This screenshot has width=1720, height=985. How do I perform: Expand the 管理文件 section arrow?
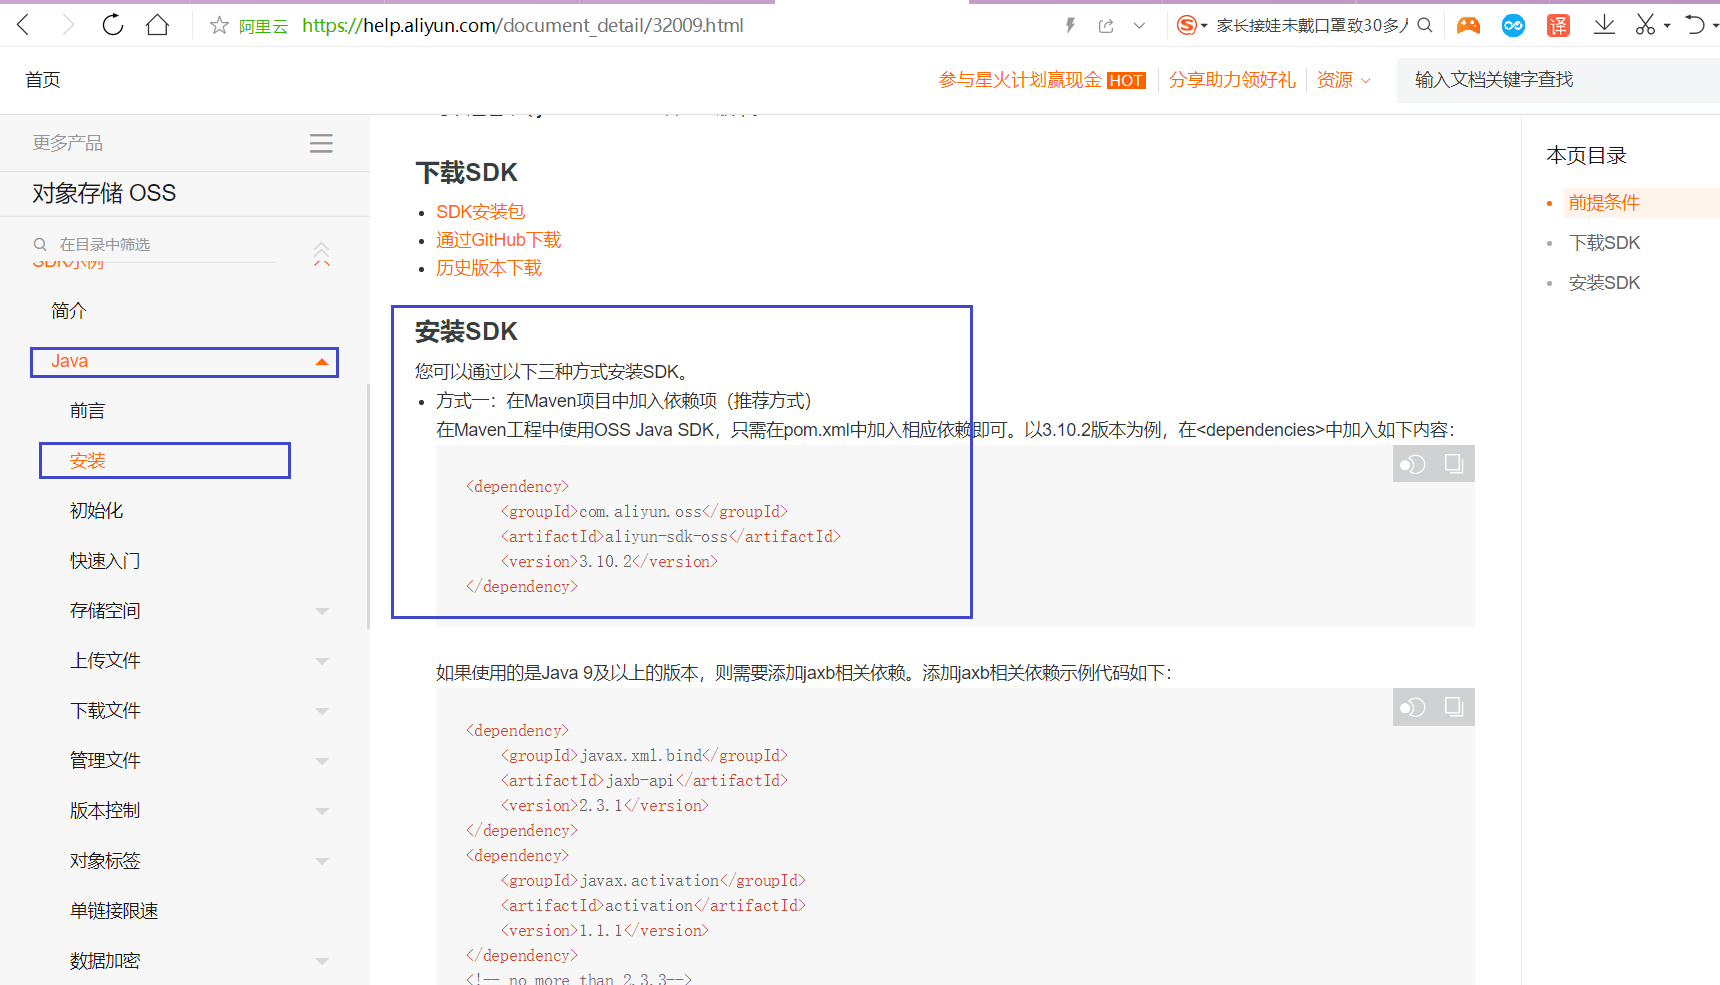[321, 761]
